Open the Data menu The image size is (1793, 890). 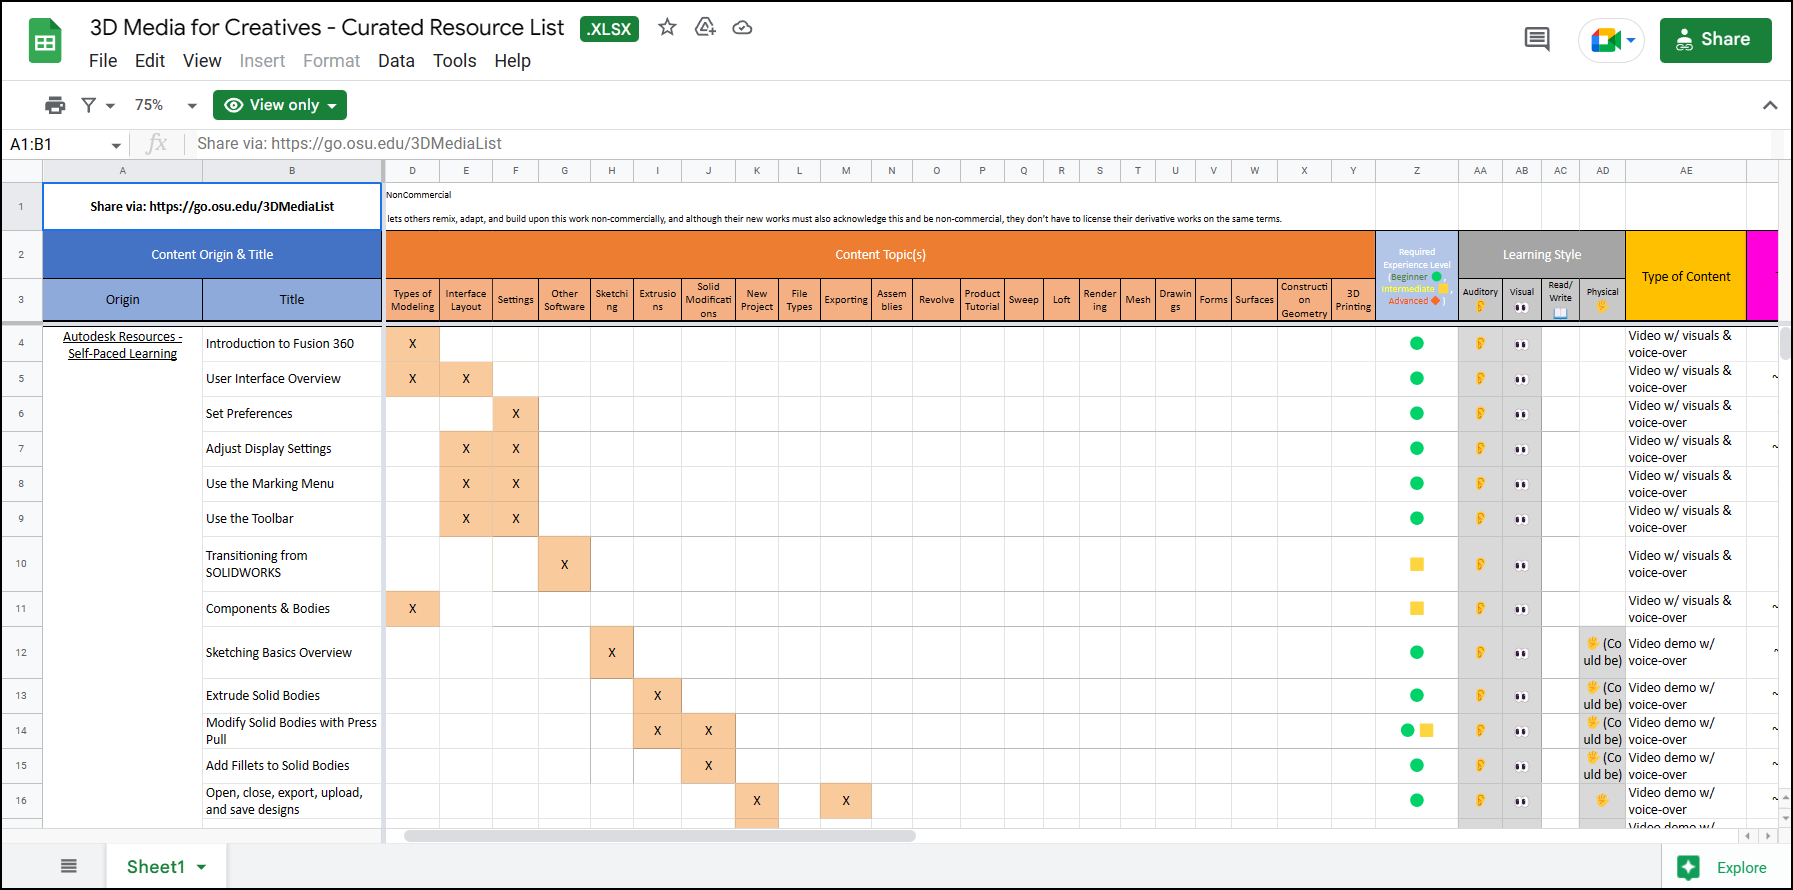(x=396, y=61)
